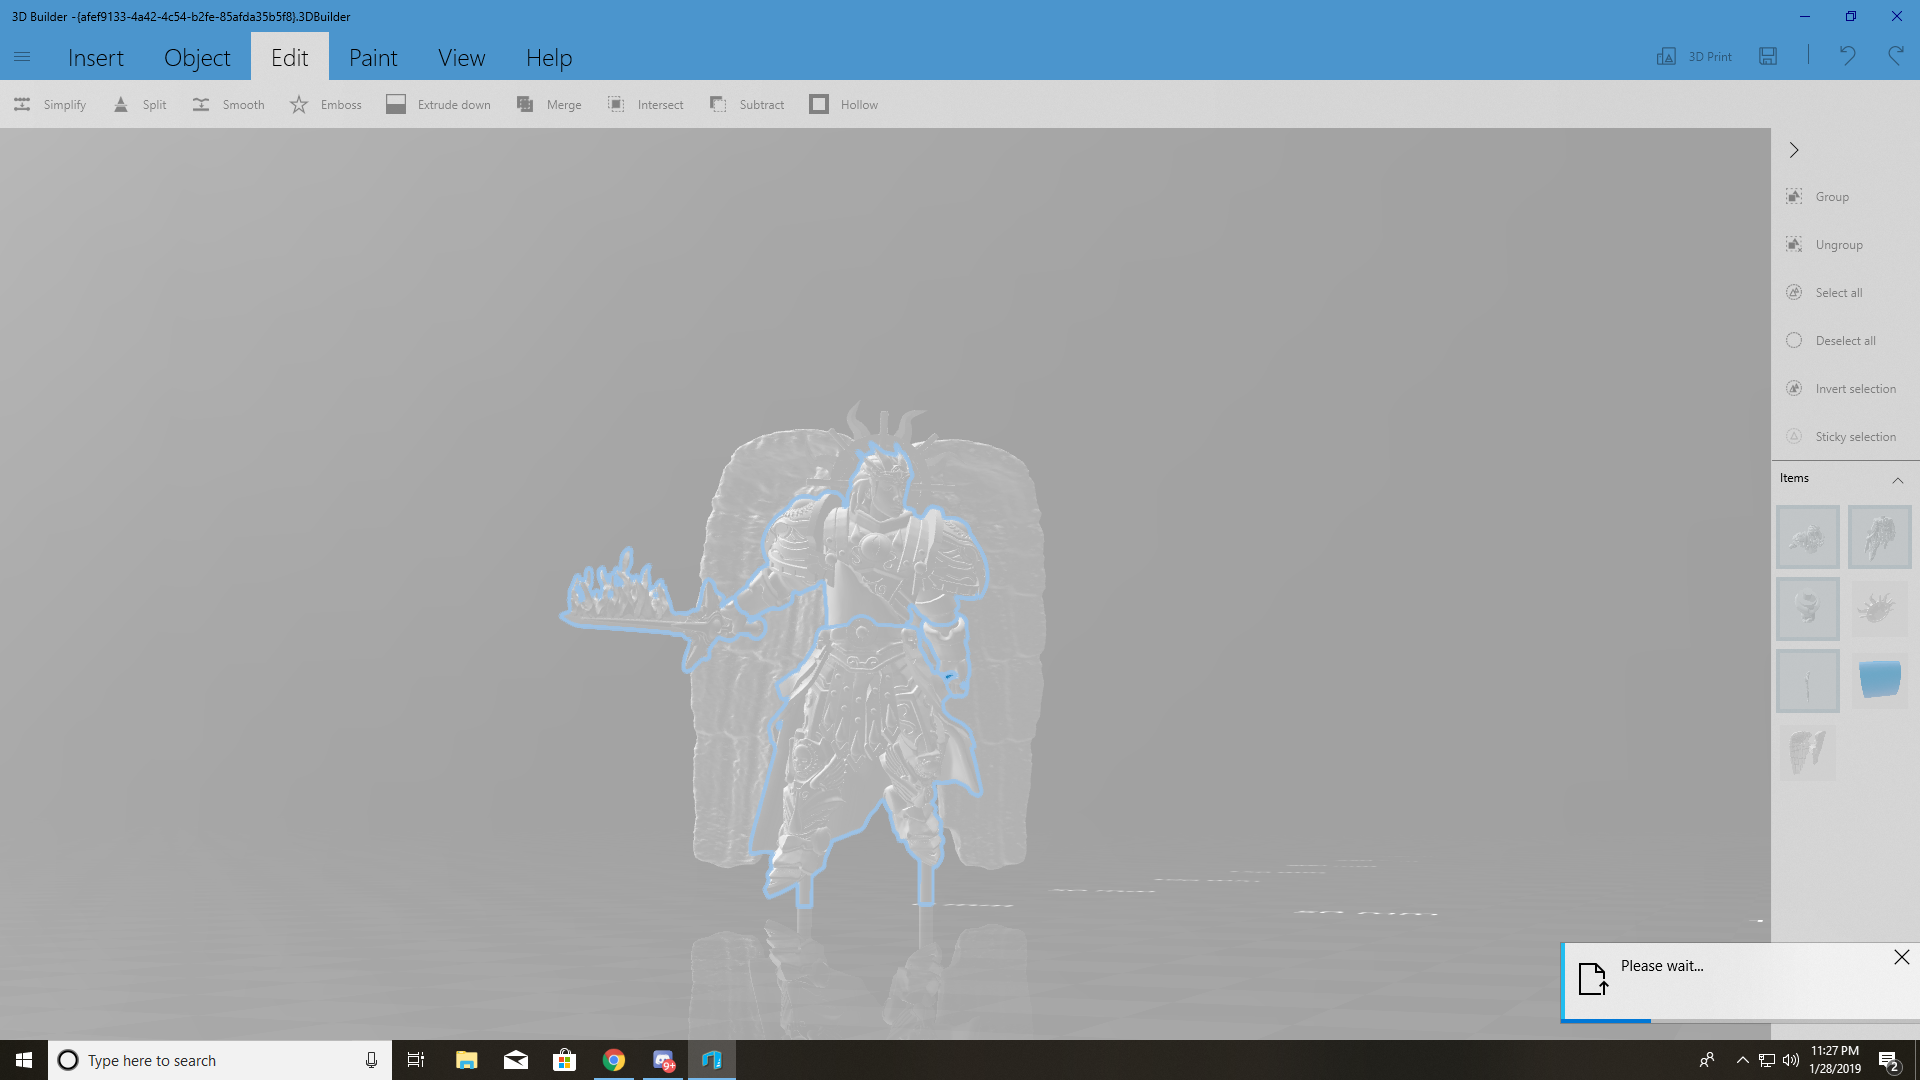Open the hamburger menu
Screen dimensions: 1920x1080
(22, 57)
